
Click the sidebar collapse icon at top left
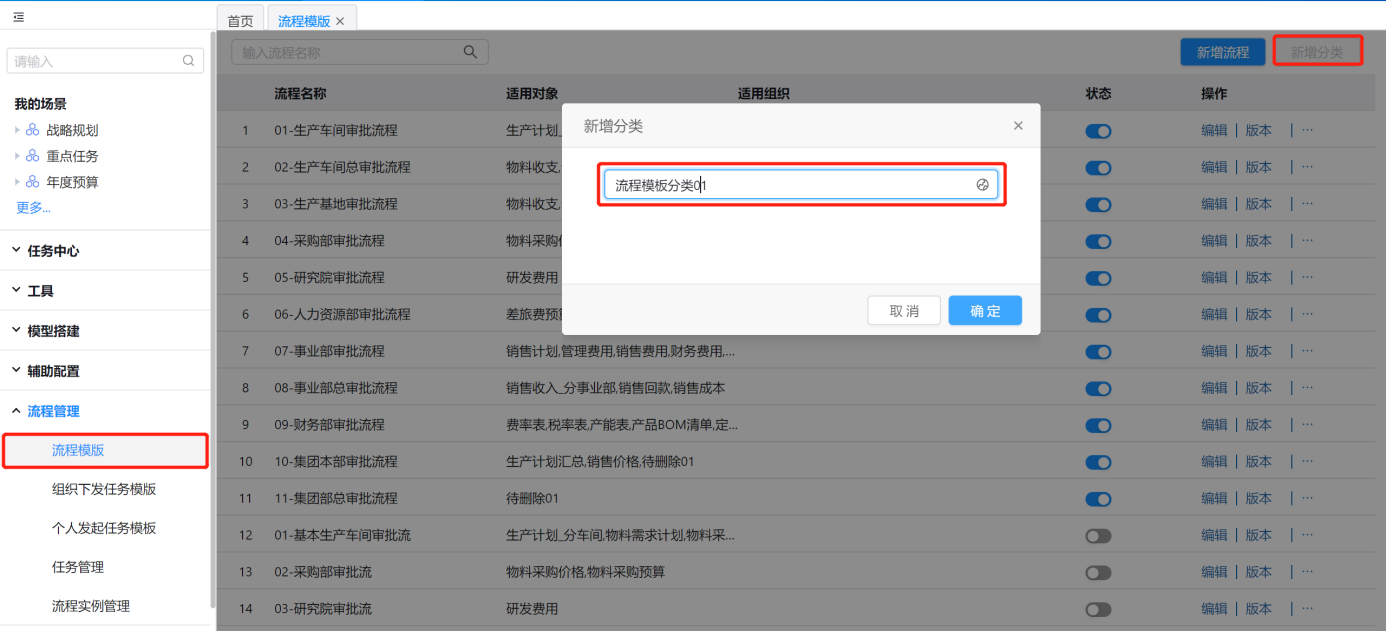pos(18,17)
